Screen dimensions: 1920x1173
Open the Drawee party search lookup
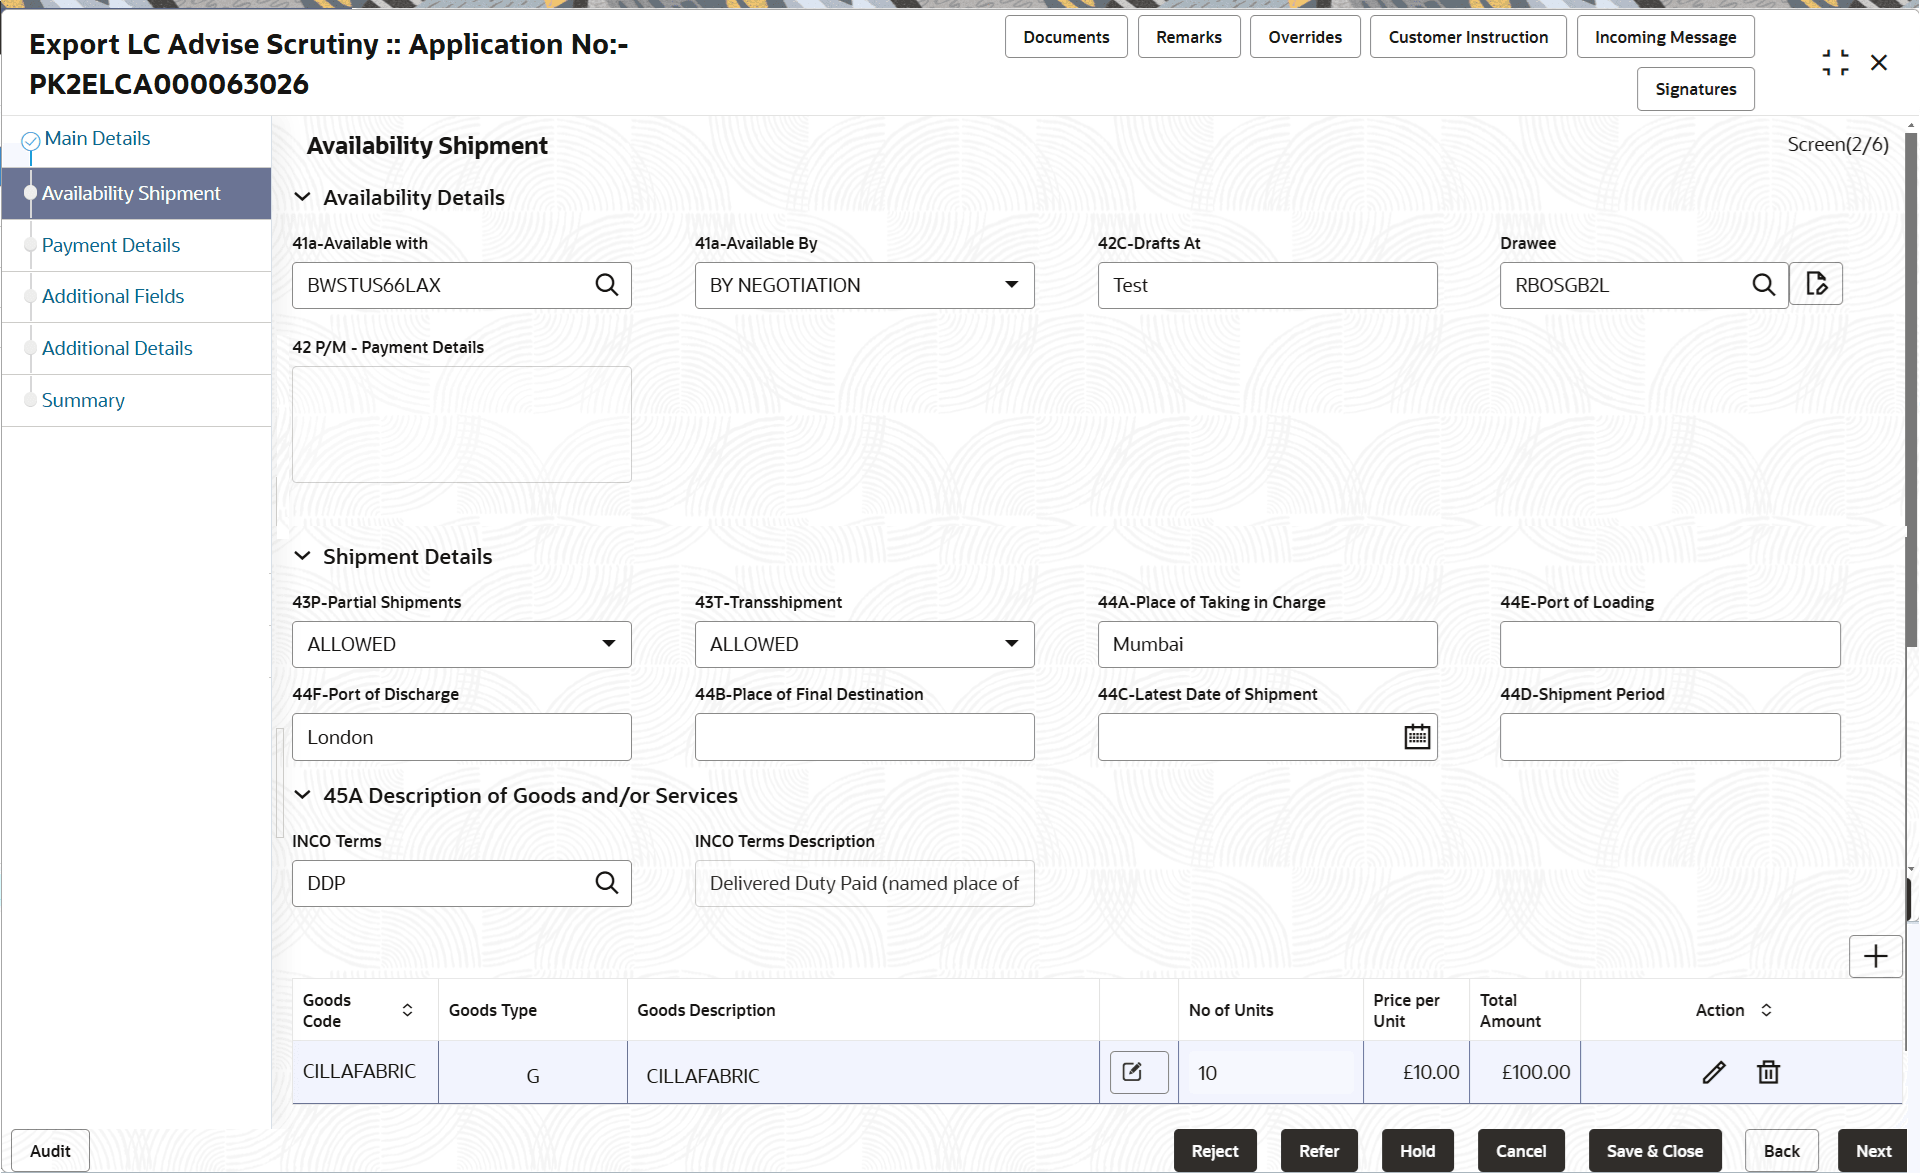(x=1764, y=285)
